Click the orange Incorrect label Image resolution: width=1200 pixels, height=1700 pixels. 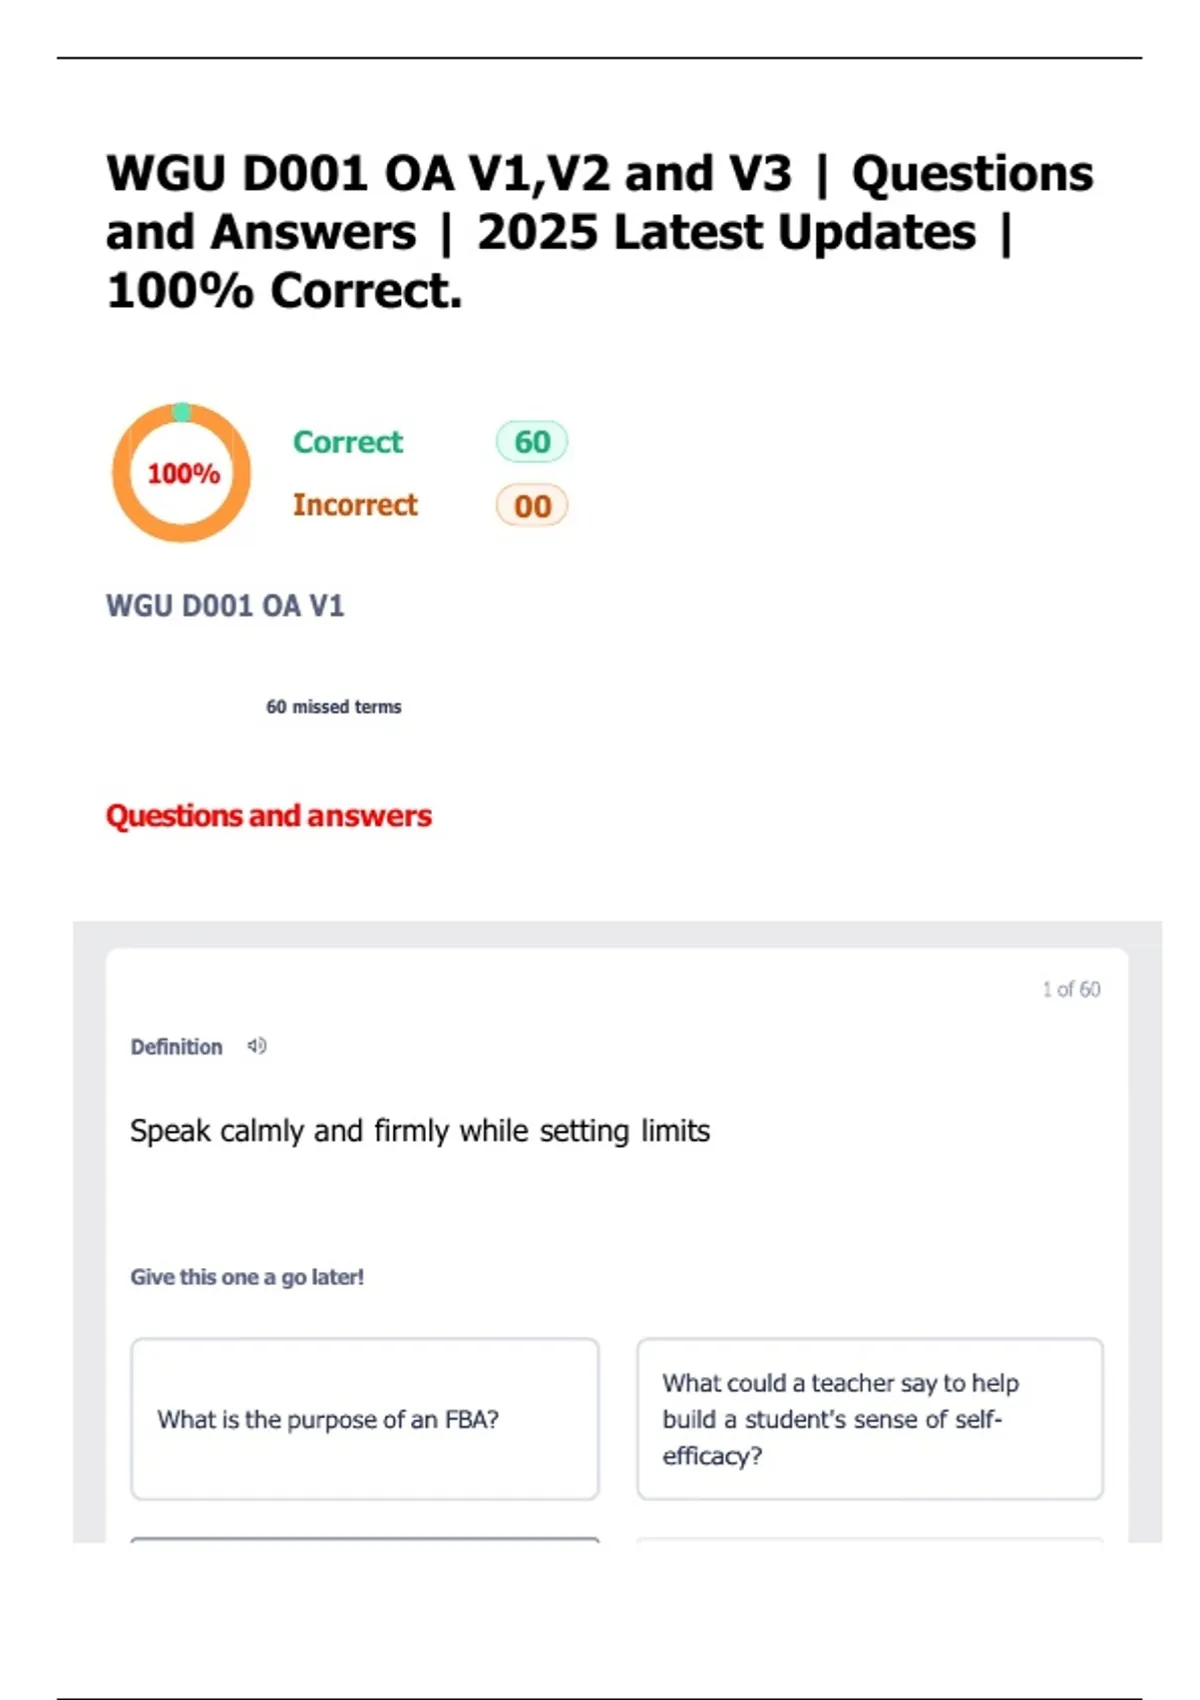[x=355, y=505]
